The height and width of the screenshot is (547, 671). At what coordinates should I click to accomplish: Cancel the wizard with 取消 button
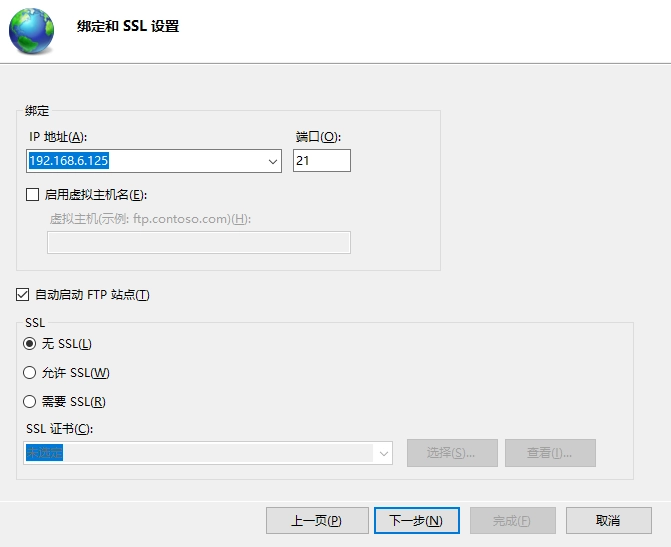(608, 521)
